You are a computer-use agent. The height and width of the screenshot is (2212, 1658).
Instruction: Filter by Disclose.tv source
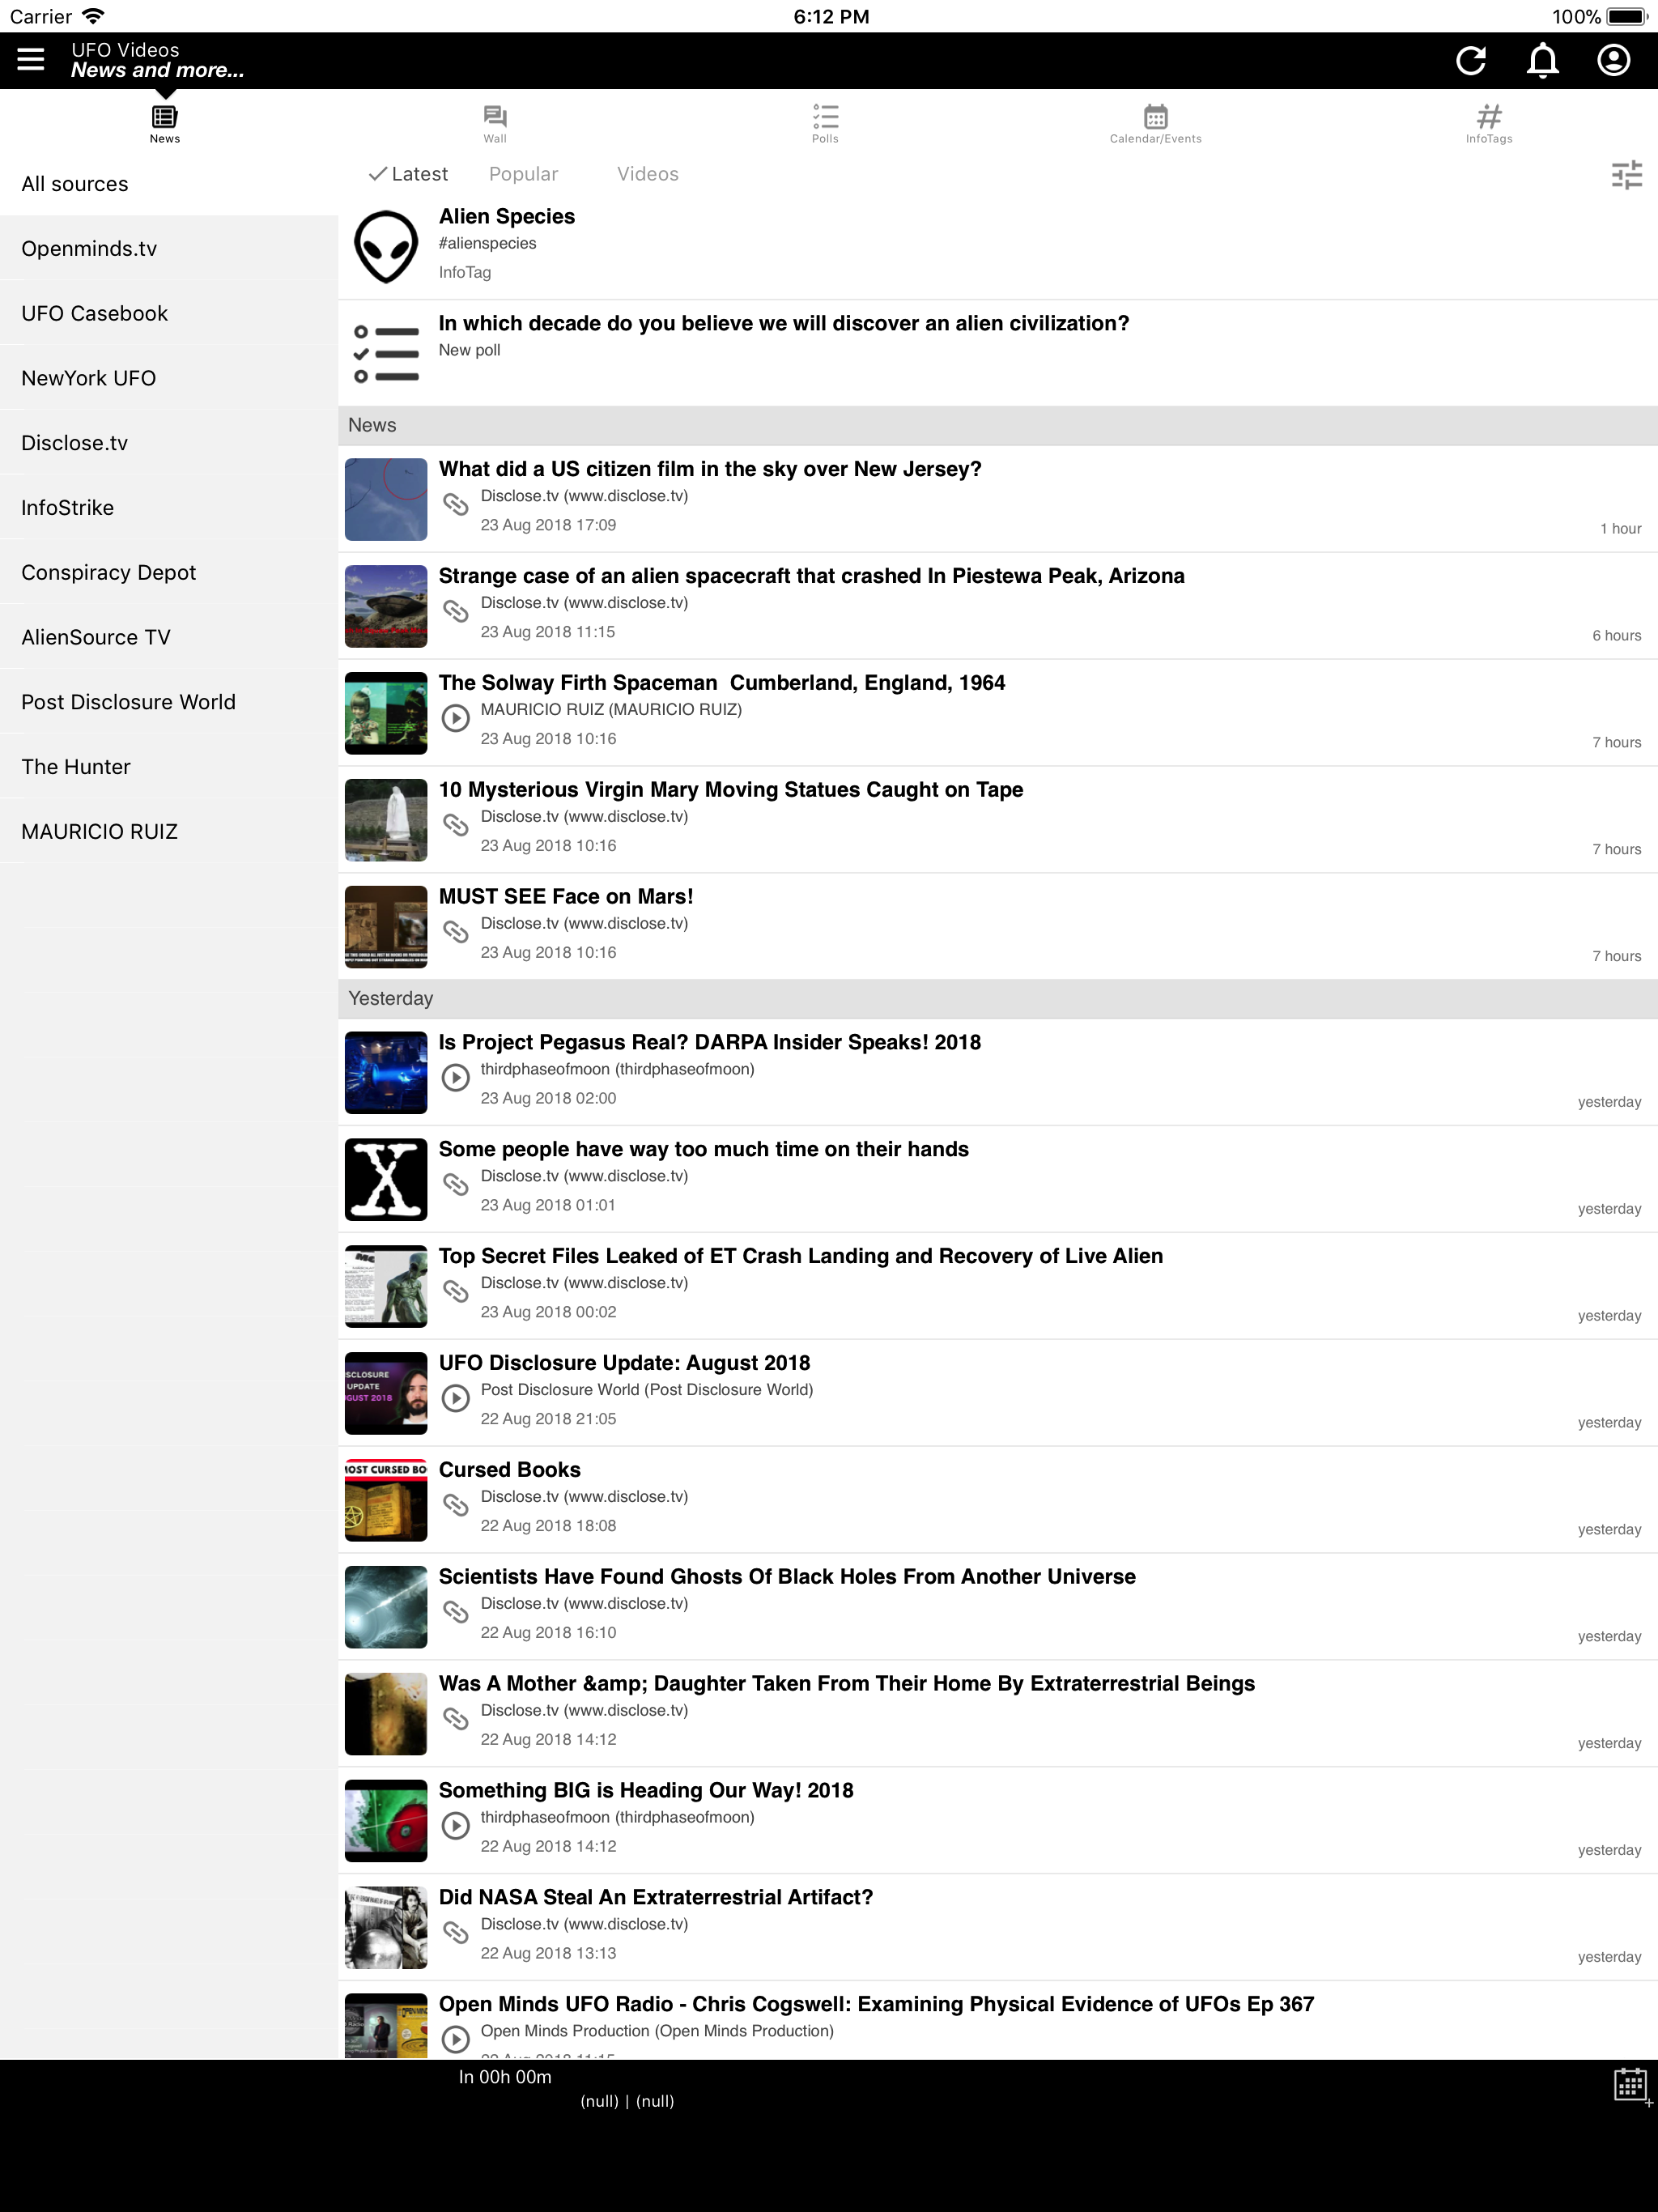pos(169,443)
